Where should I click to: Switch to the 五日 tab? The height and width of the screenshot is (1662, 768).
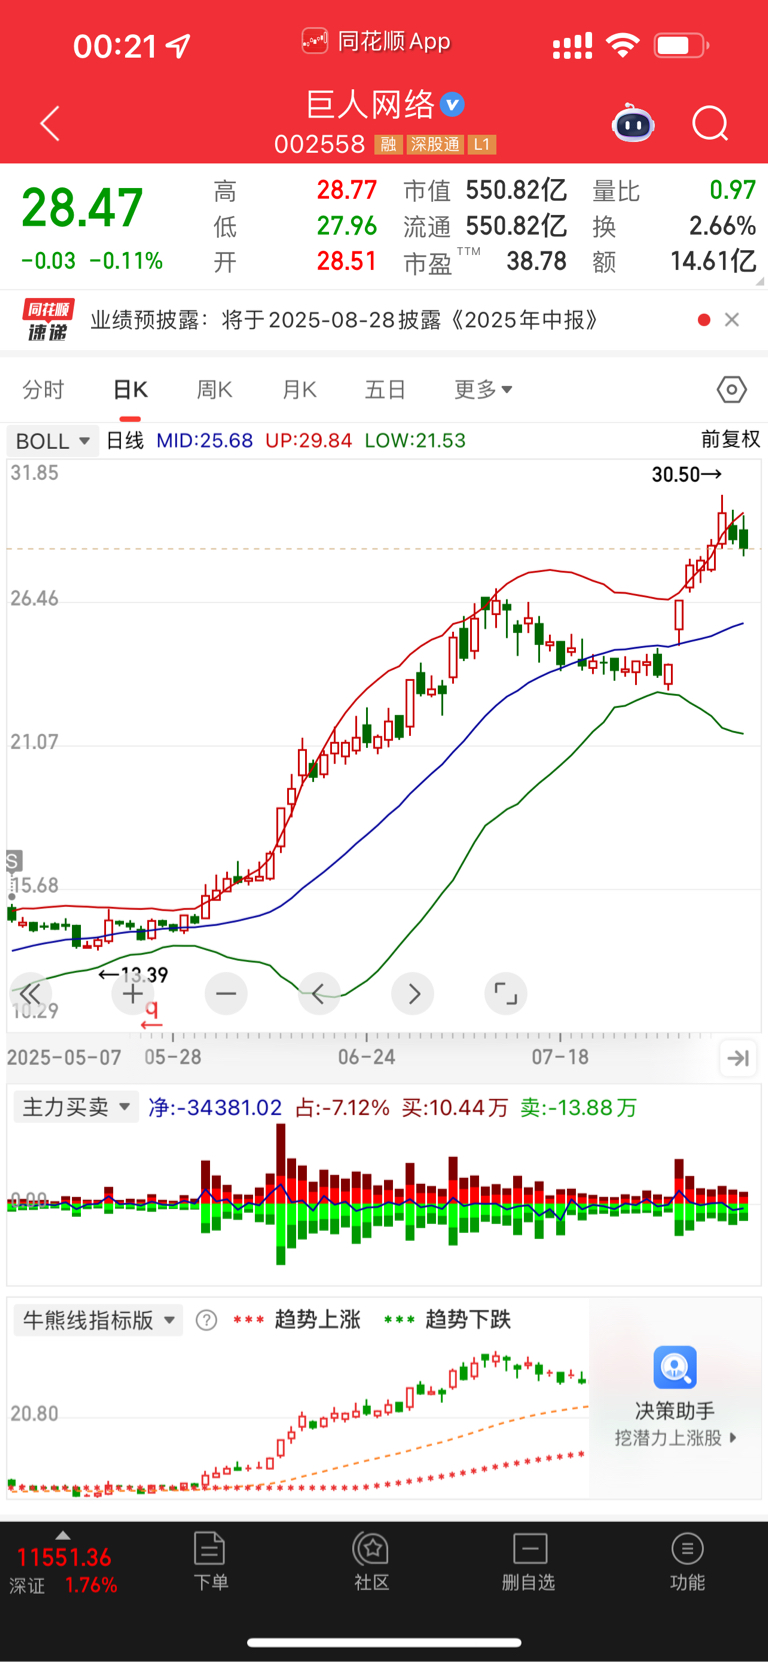[385, 389]
